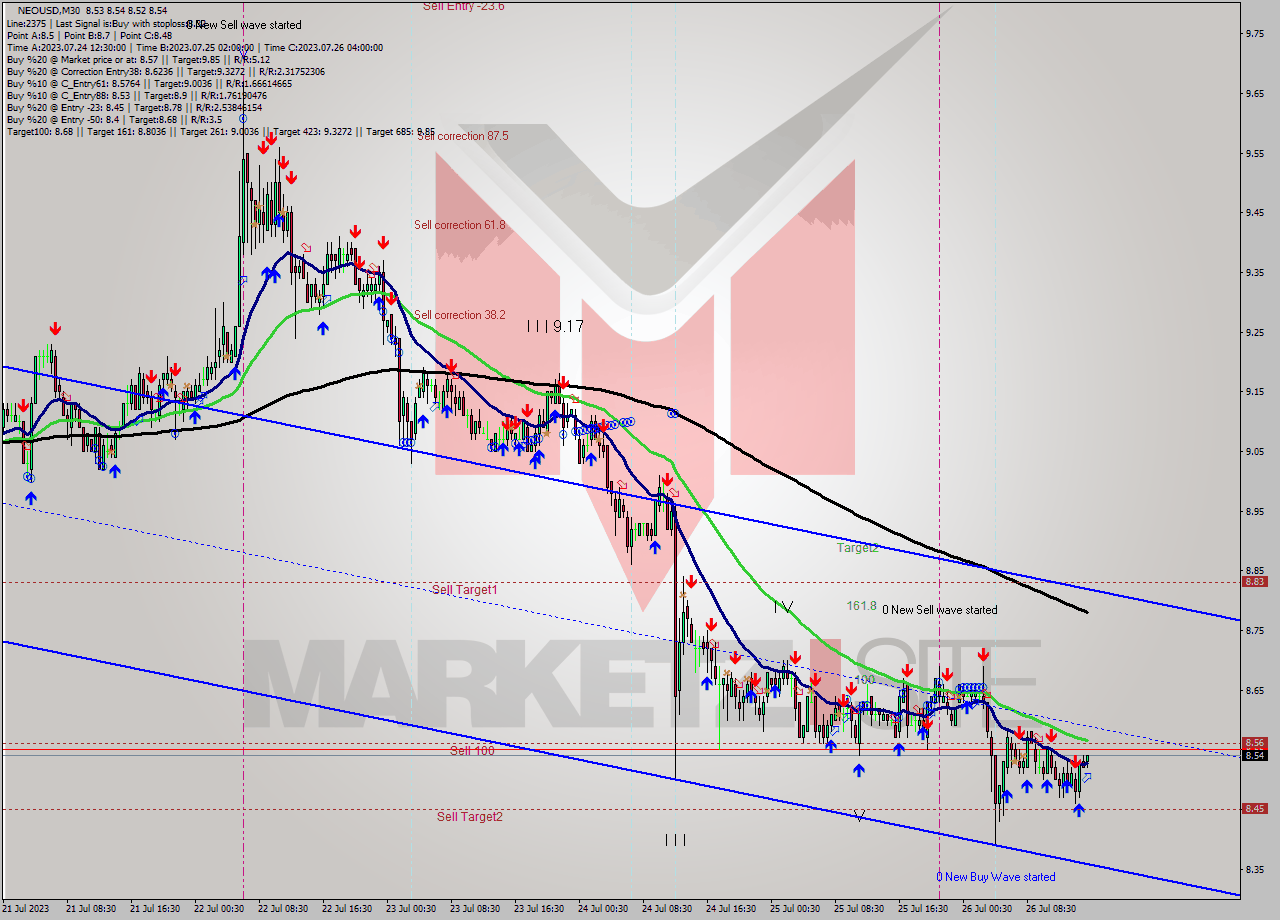Click the '22 Jul 16:30' time axis label
This screenshot has width=1280, height=920.
click(x=347, y=909)
